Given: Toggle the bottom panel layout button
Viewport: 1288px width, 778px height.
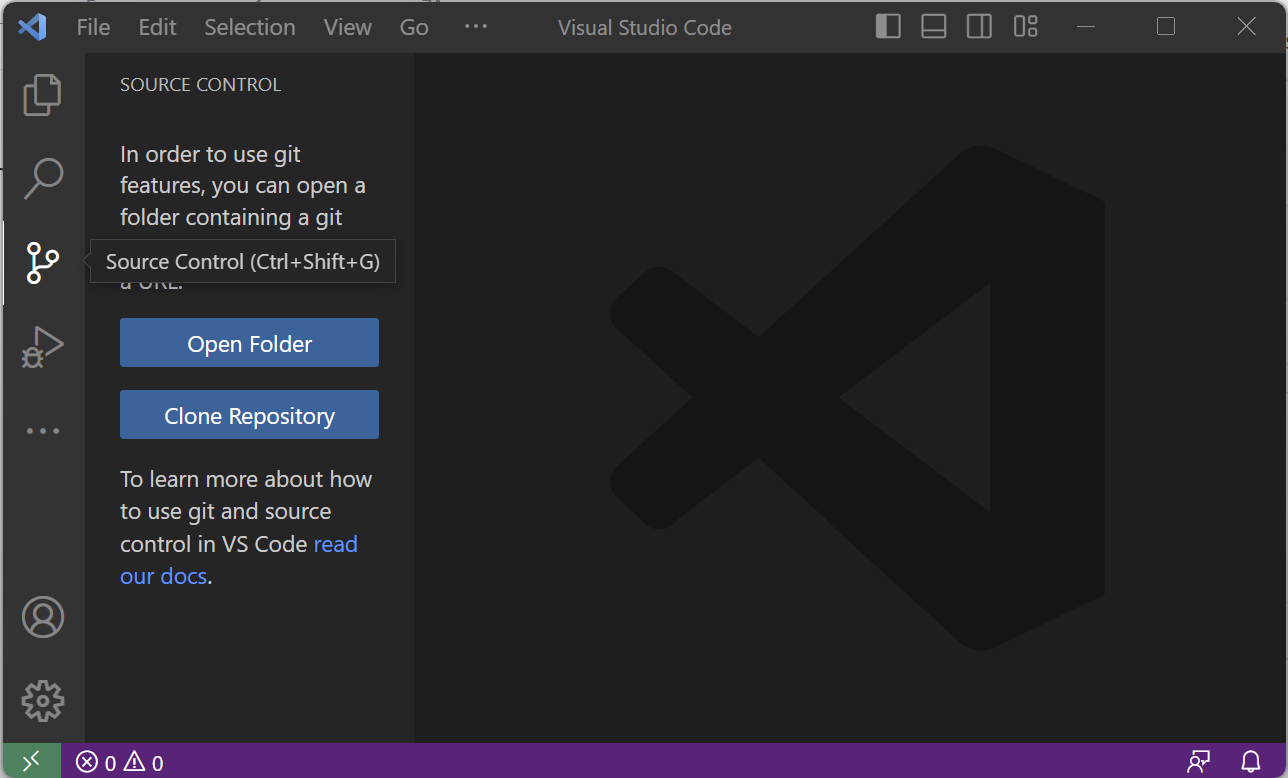Looking at the screenshot, I should pos(934,27).
